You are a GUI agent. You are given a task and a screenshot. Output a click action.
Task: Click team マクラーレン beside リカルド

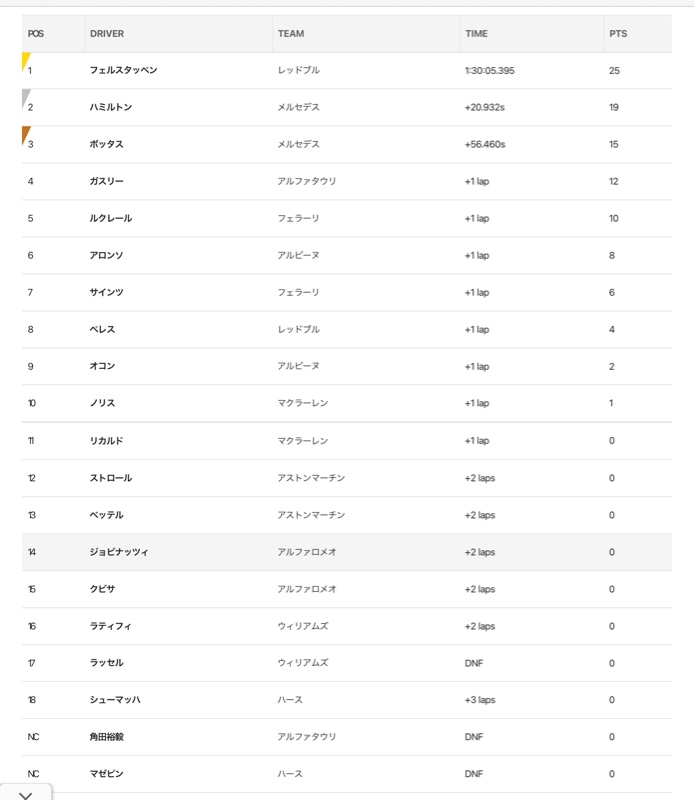303,441
